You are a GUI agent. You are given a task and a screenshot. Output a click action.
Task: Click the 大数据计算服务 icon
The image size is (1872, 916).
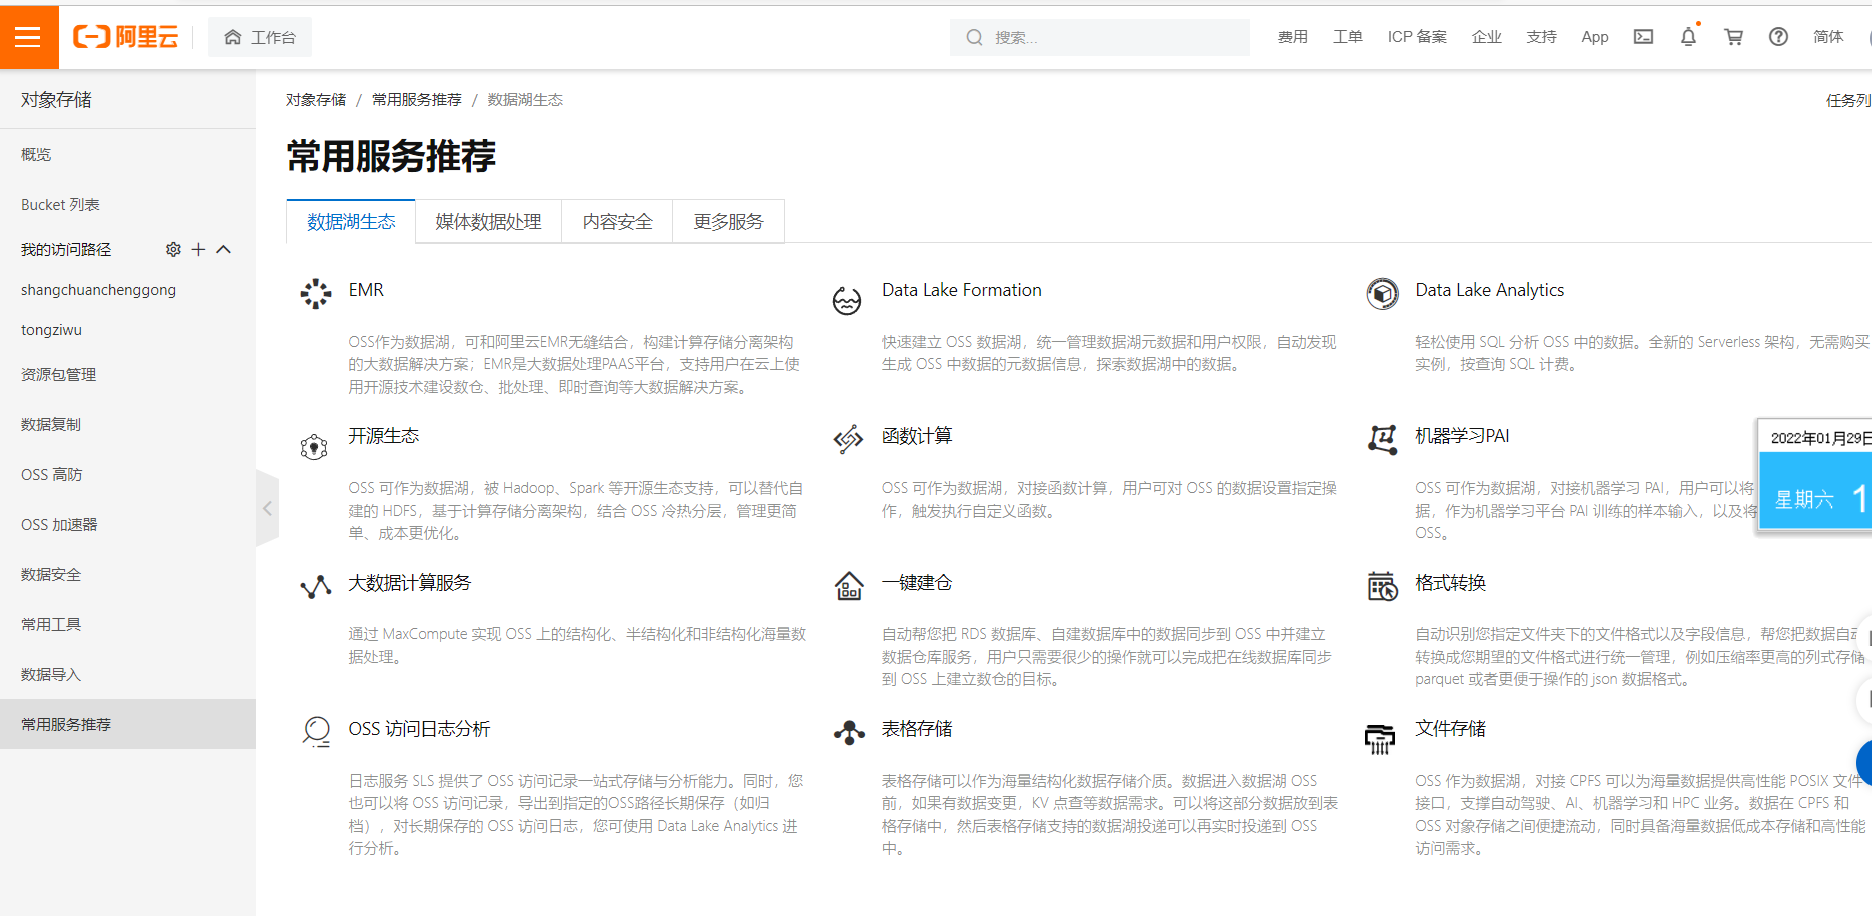click(x=316, y=587)
